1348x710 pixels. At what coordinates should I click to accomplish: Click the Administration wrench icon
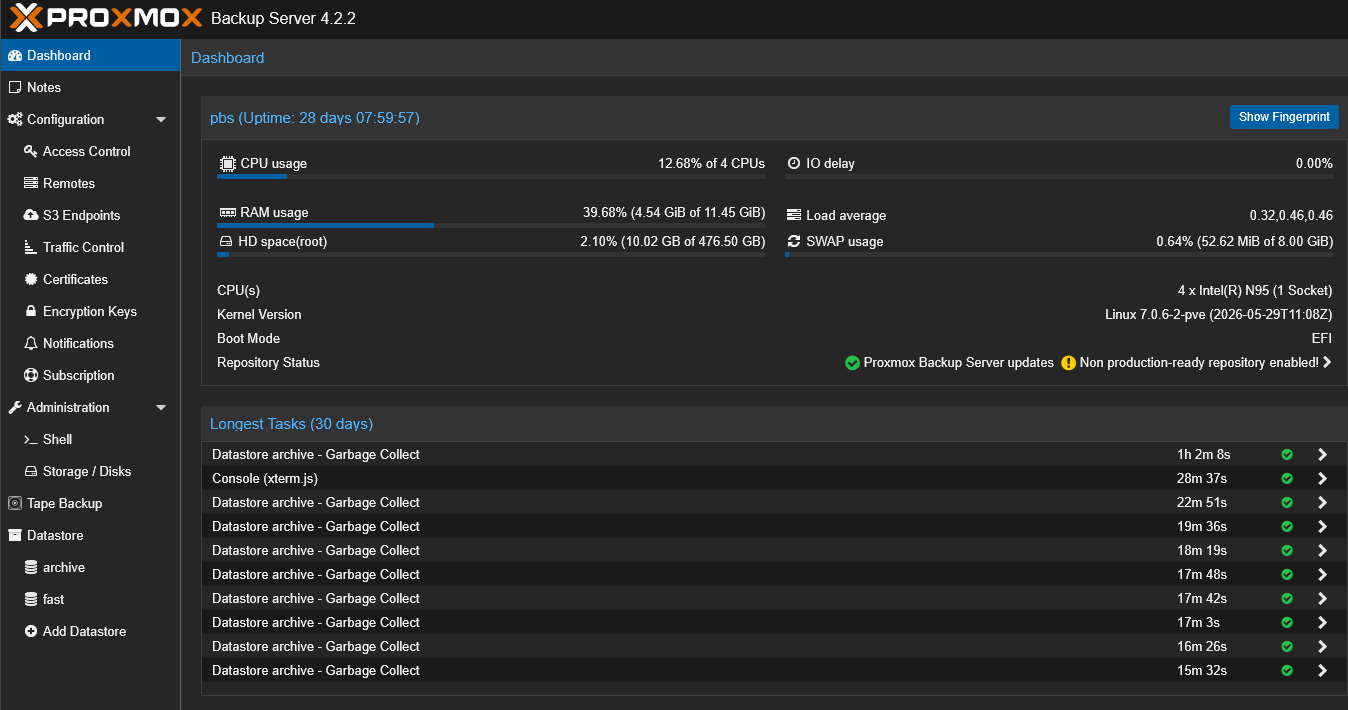(x=15, y=408)
